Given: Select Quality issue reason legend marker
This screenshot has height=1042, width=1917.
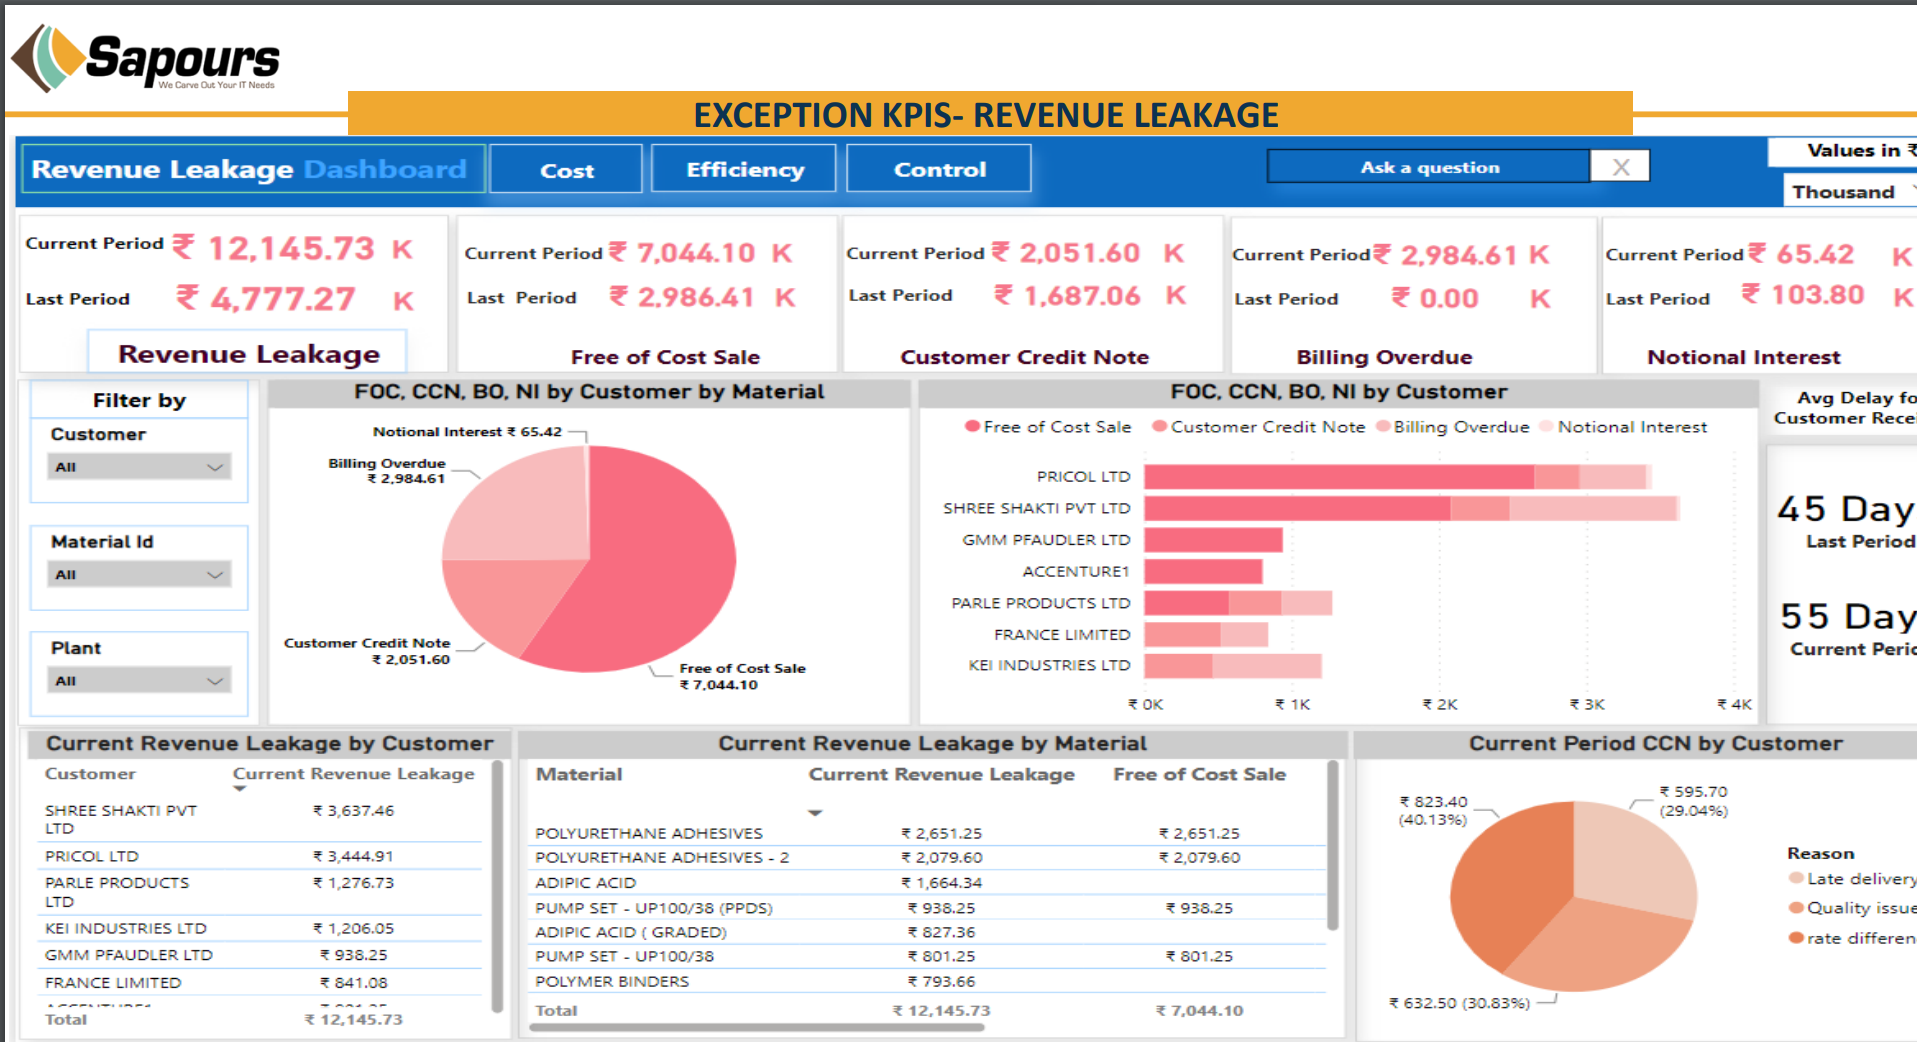Looking at the screenshot, I should (1796, 907).
